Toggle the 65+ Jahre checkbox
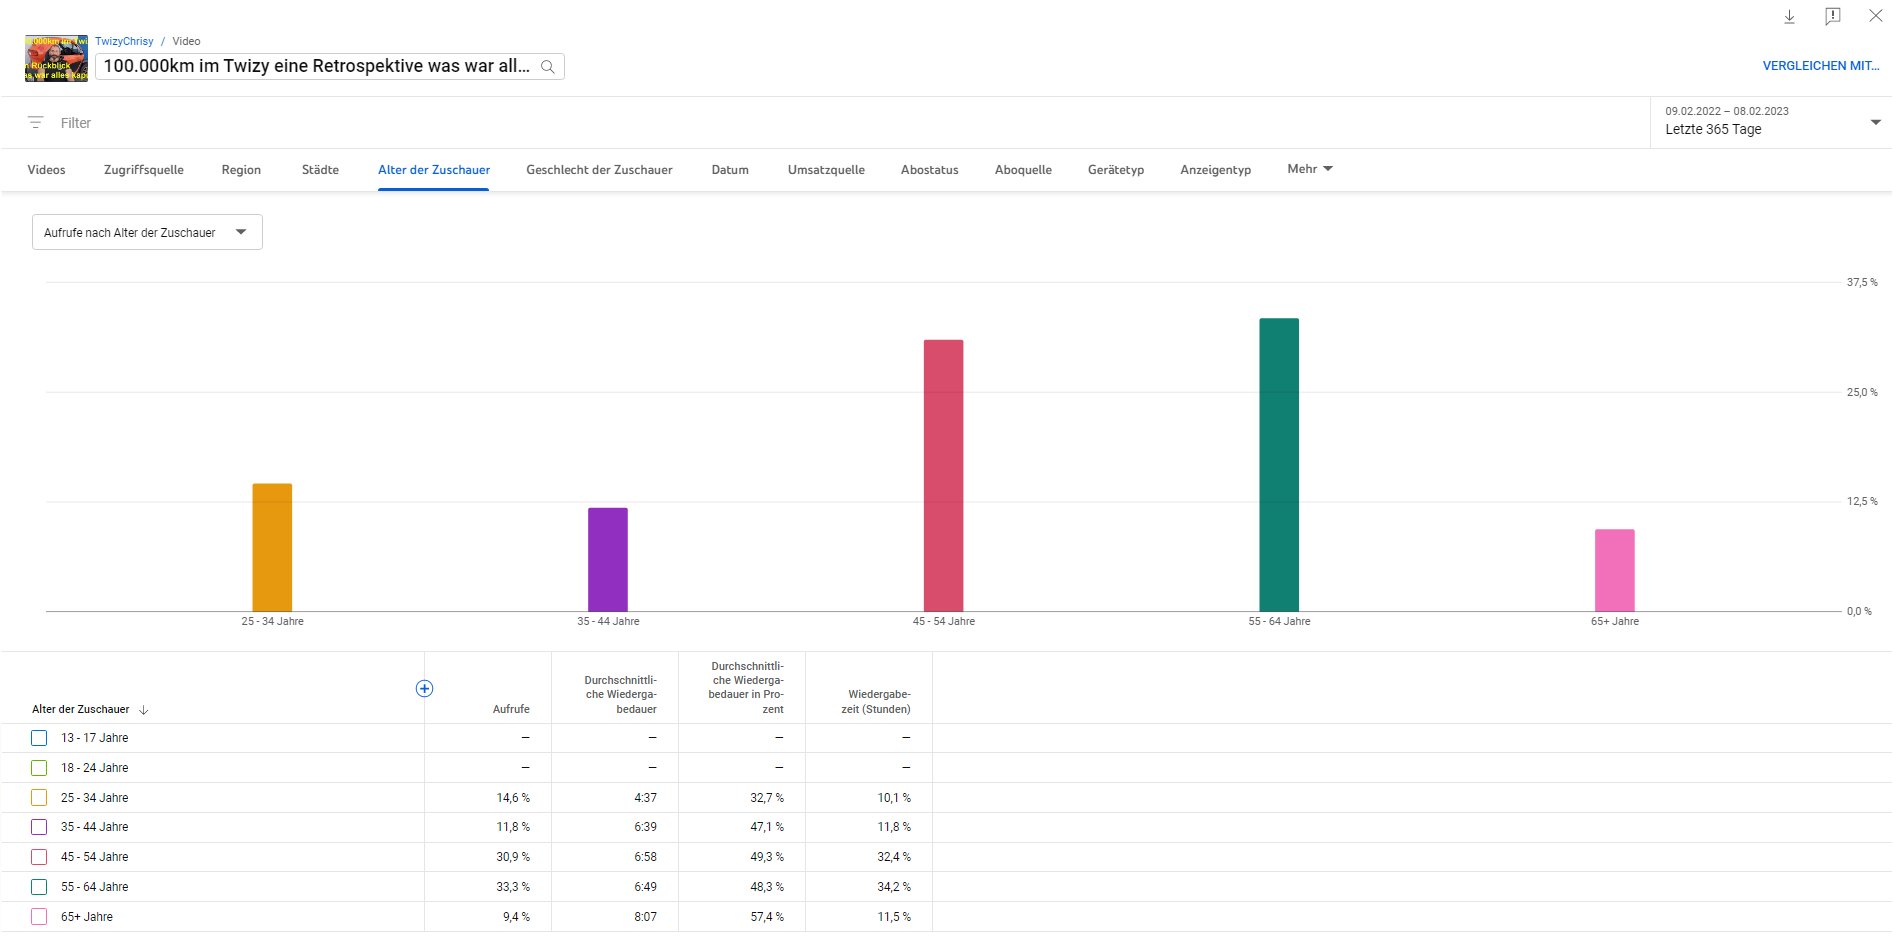 click(39, 917)
